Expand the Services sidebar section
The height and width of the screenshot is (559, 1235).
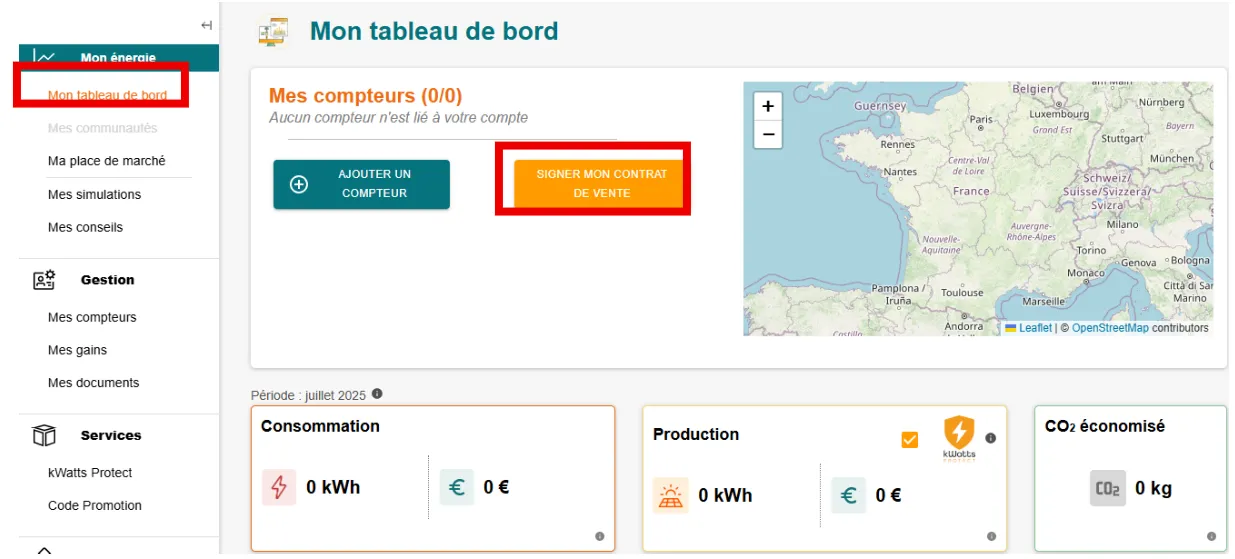pos(111,435)
